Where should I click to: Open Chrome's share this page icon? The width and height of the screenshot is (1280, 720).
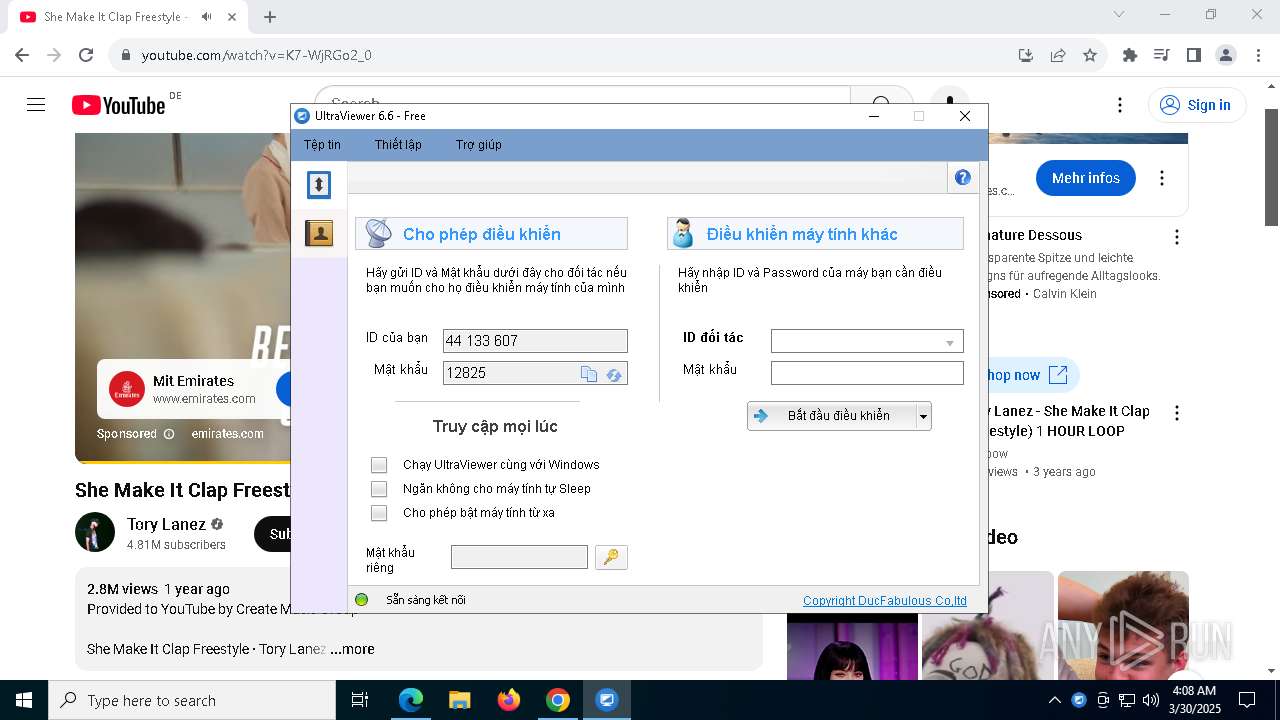[x=1058, y=55]
